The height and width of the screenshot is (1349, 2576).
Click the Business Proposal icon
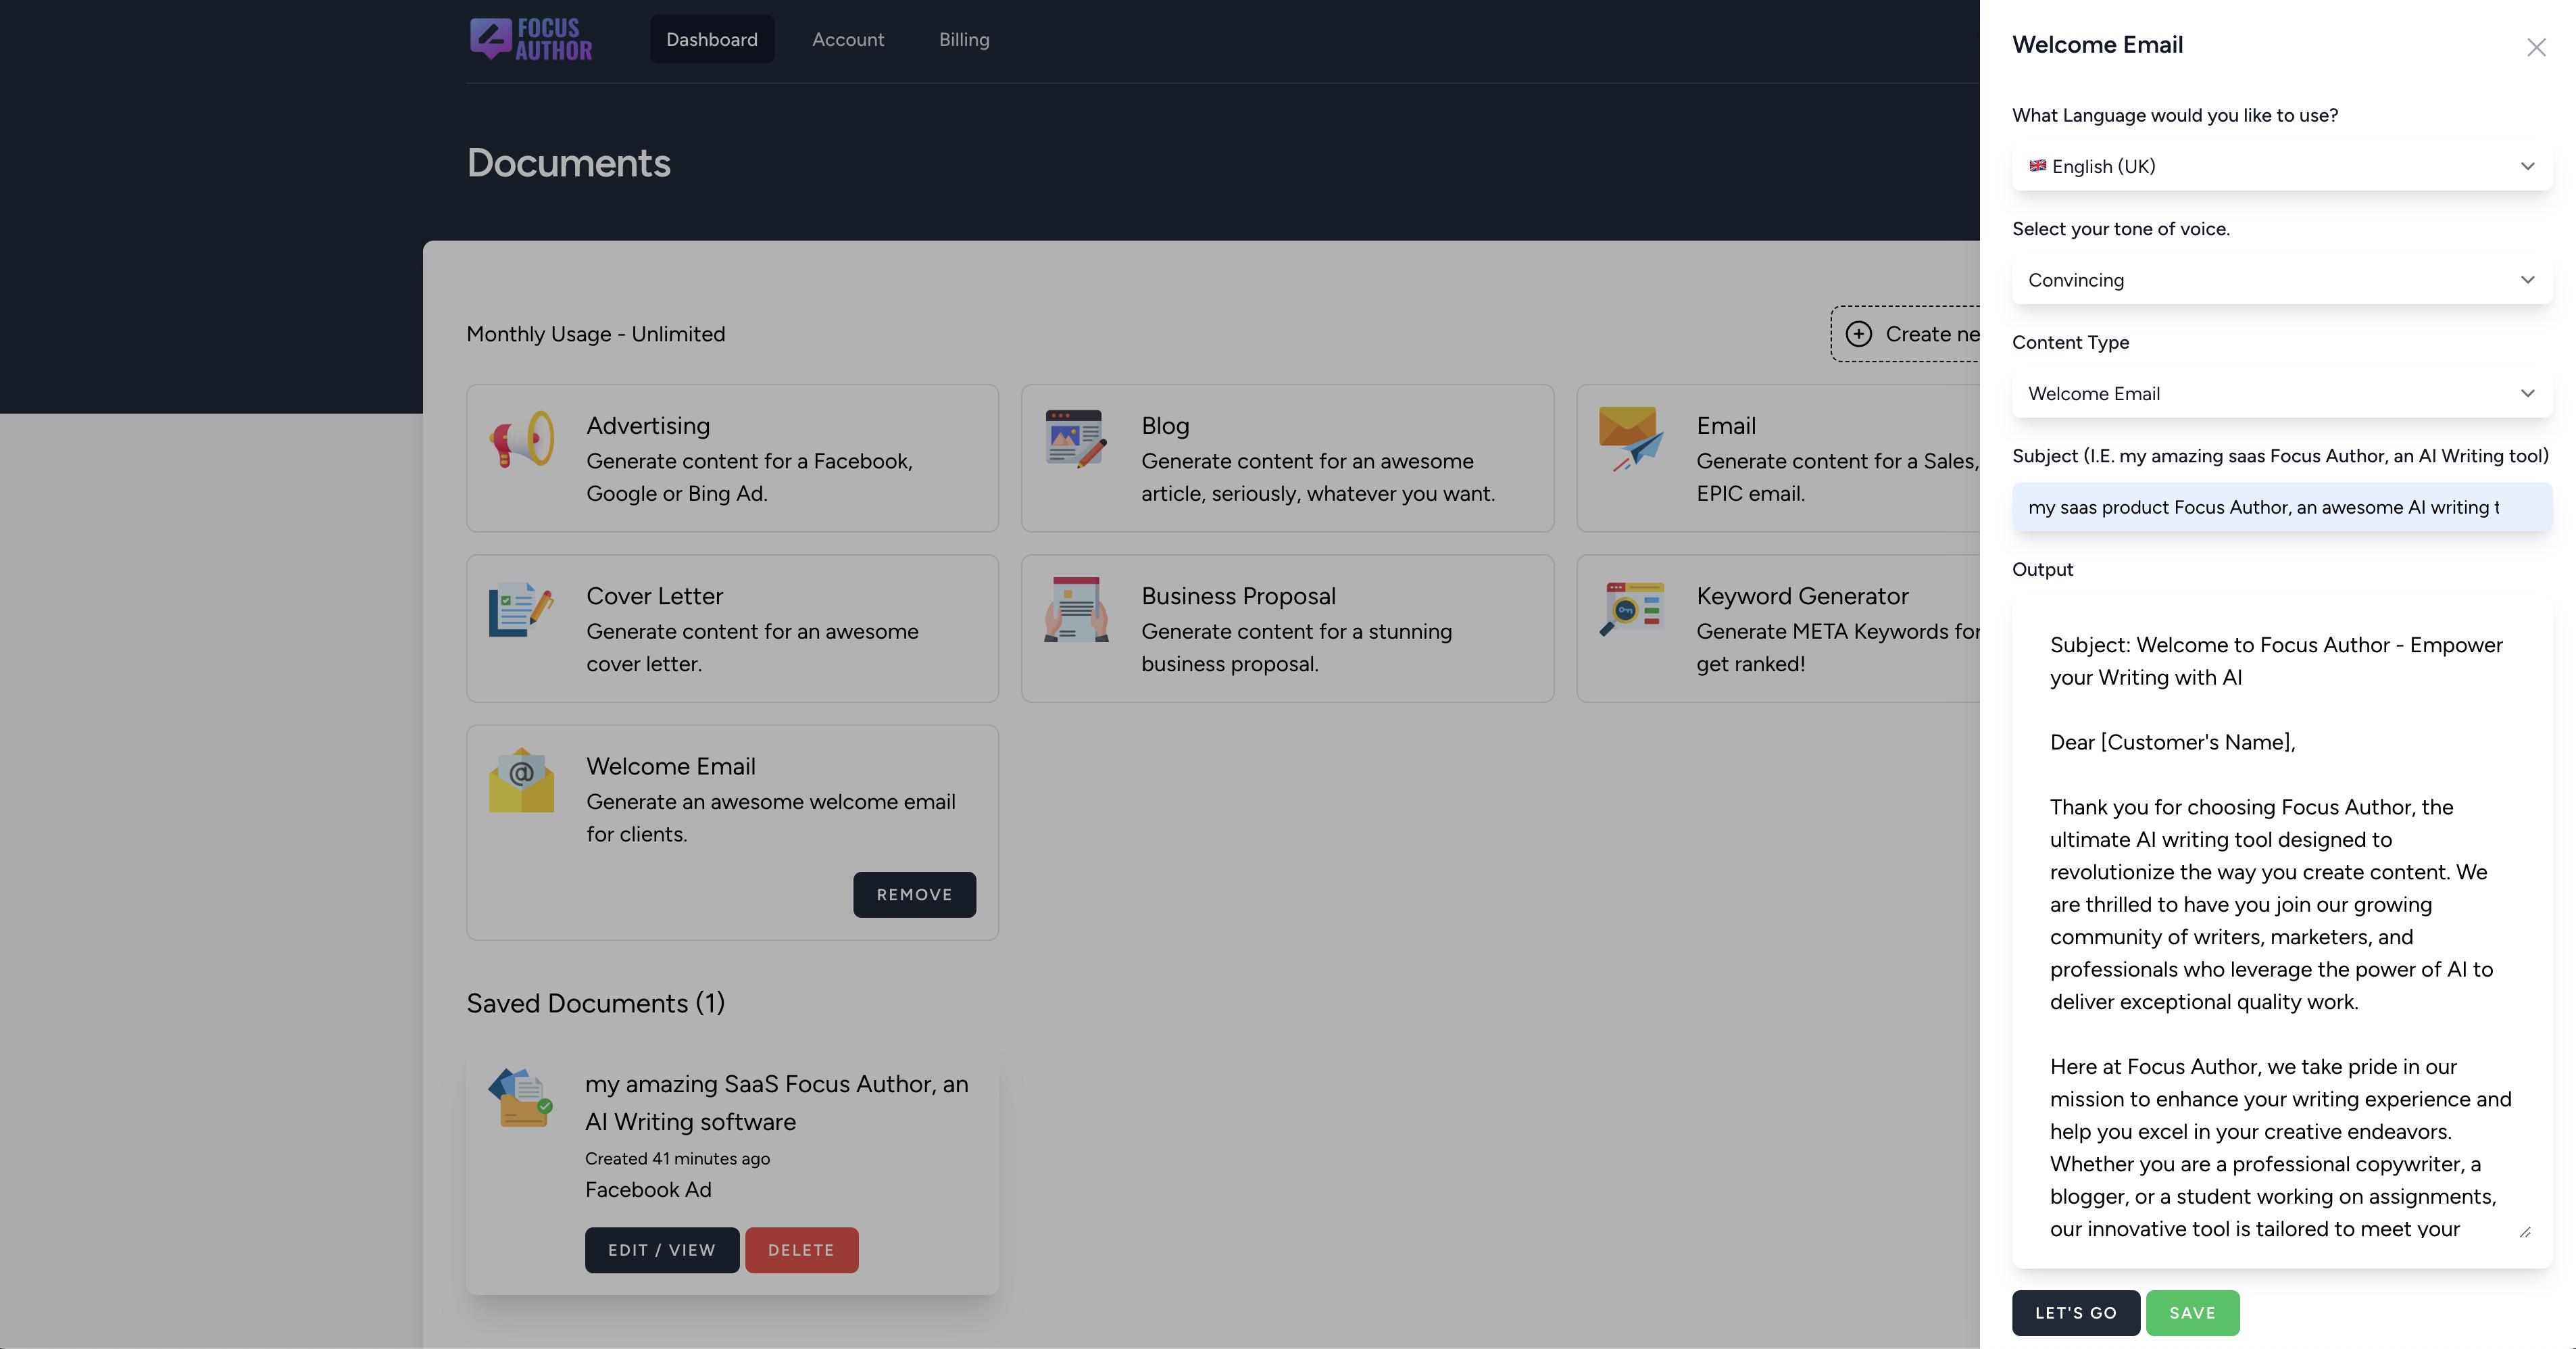click(1075, 609)
